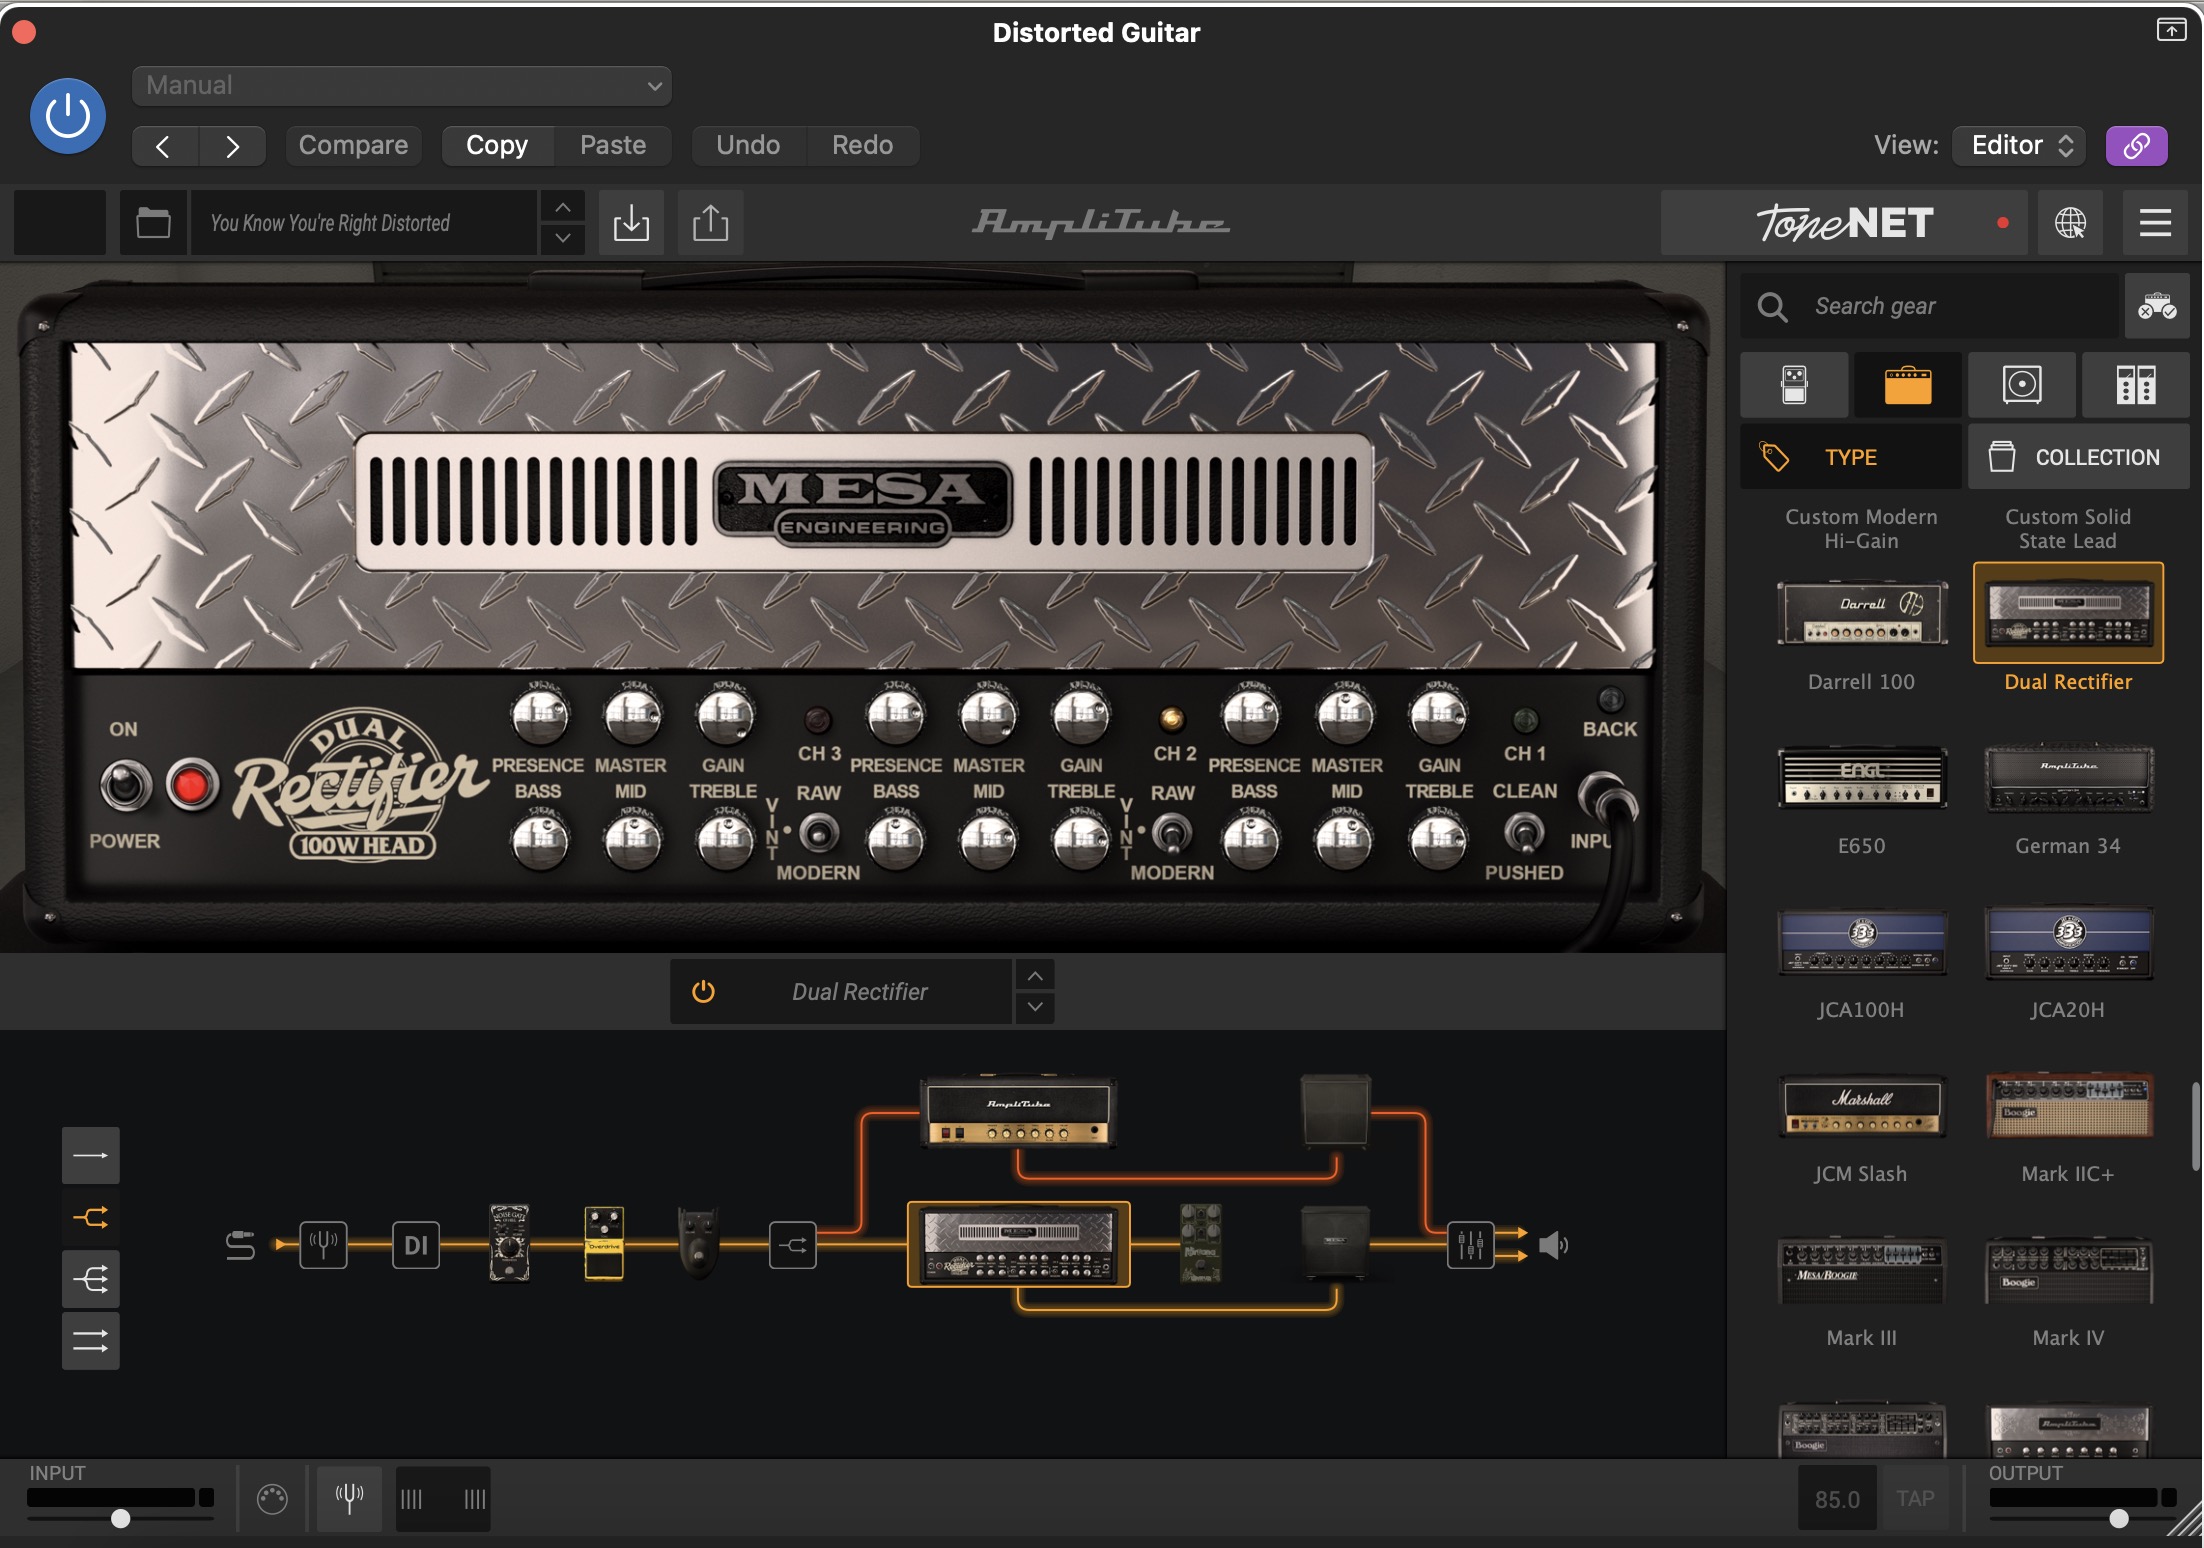Toggle the CH 2 RAW/VINT/MODERN mode switch
Viewport: 2204px width, 1548px height.
[1172, 833]
